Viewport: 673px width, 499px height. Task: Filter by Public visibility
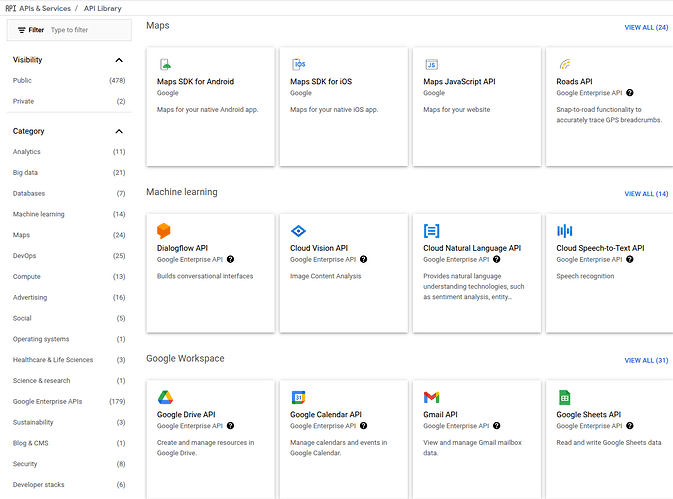(x=23, y=80)
